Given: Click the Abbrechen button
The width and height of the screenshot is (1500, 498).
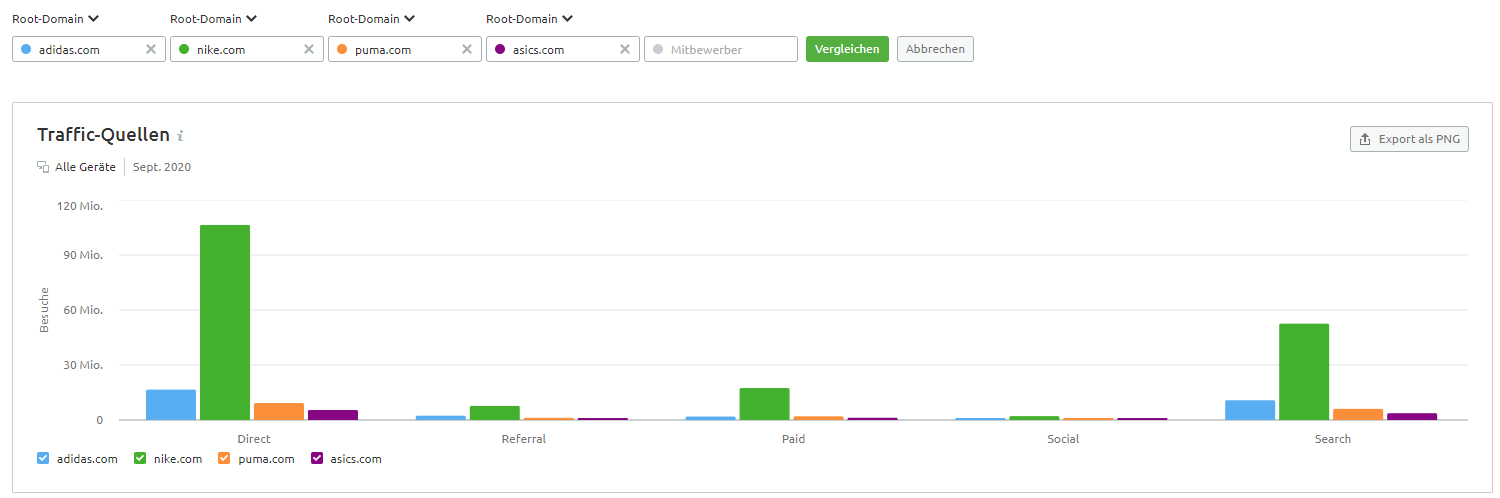Looking at the screenshot, I should pyautogui.click(x=935, y=49).
